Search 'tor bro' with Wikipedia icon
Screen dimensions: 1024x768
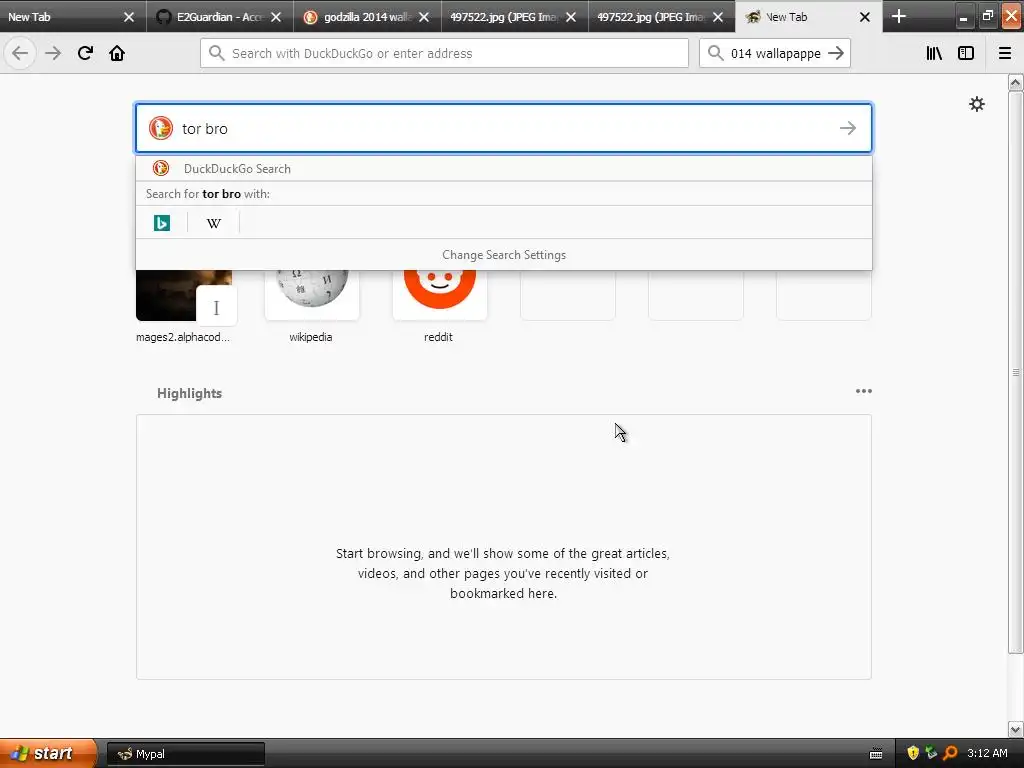coord(214,223)
